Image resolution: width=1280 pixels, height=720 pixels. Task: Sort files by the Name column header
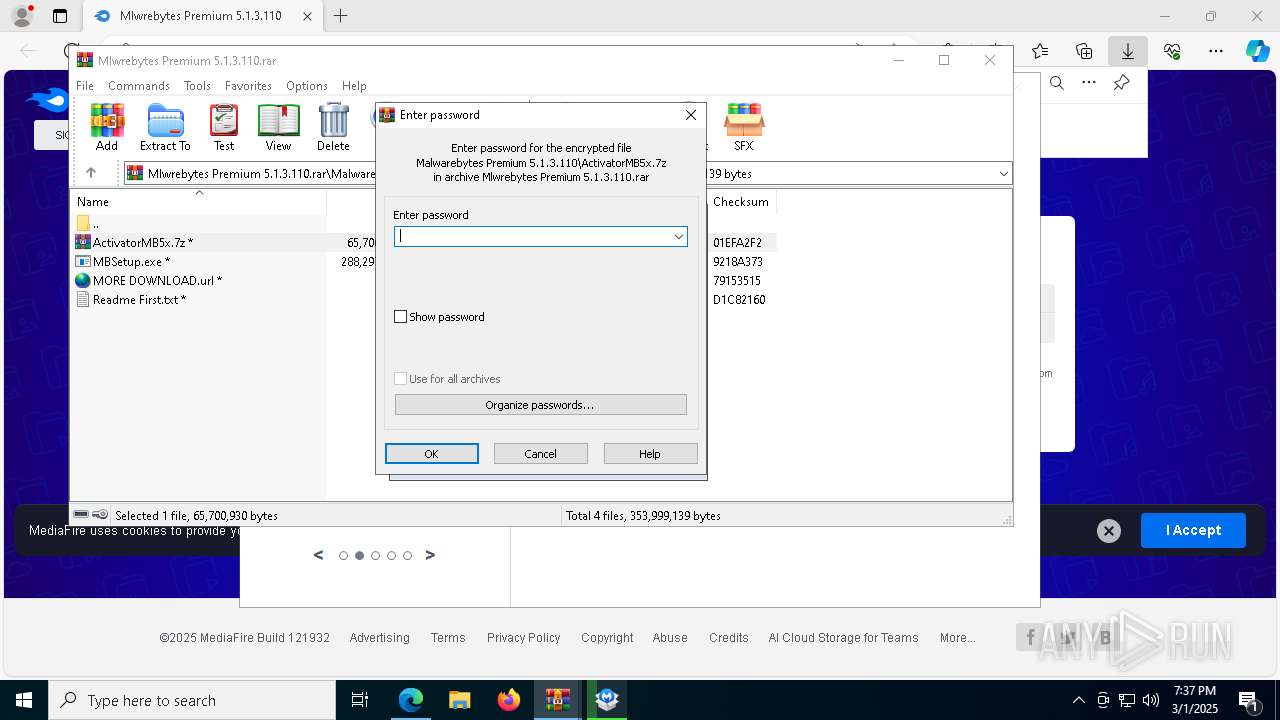[200, 201]
